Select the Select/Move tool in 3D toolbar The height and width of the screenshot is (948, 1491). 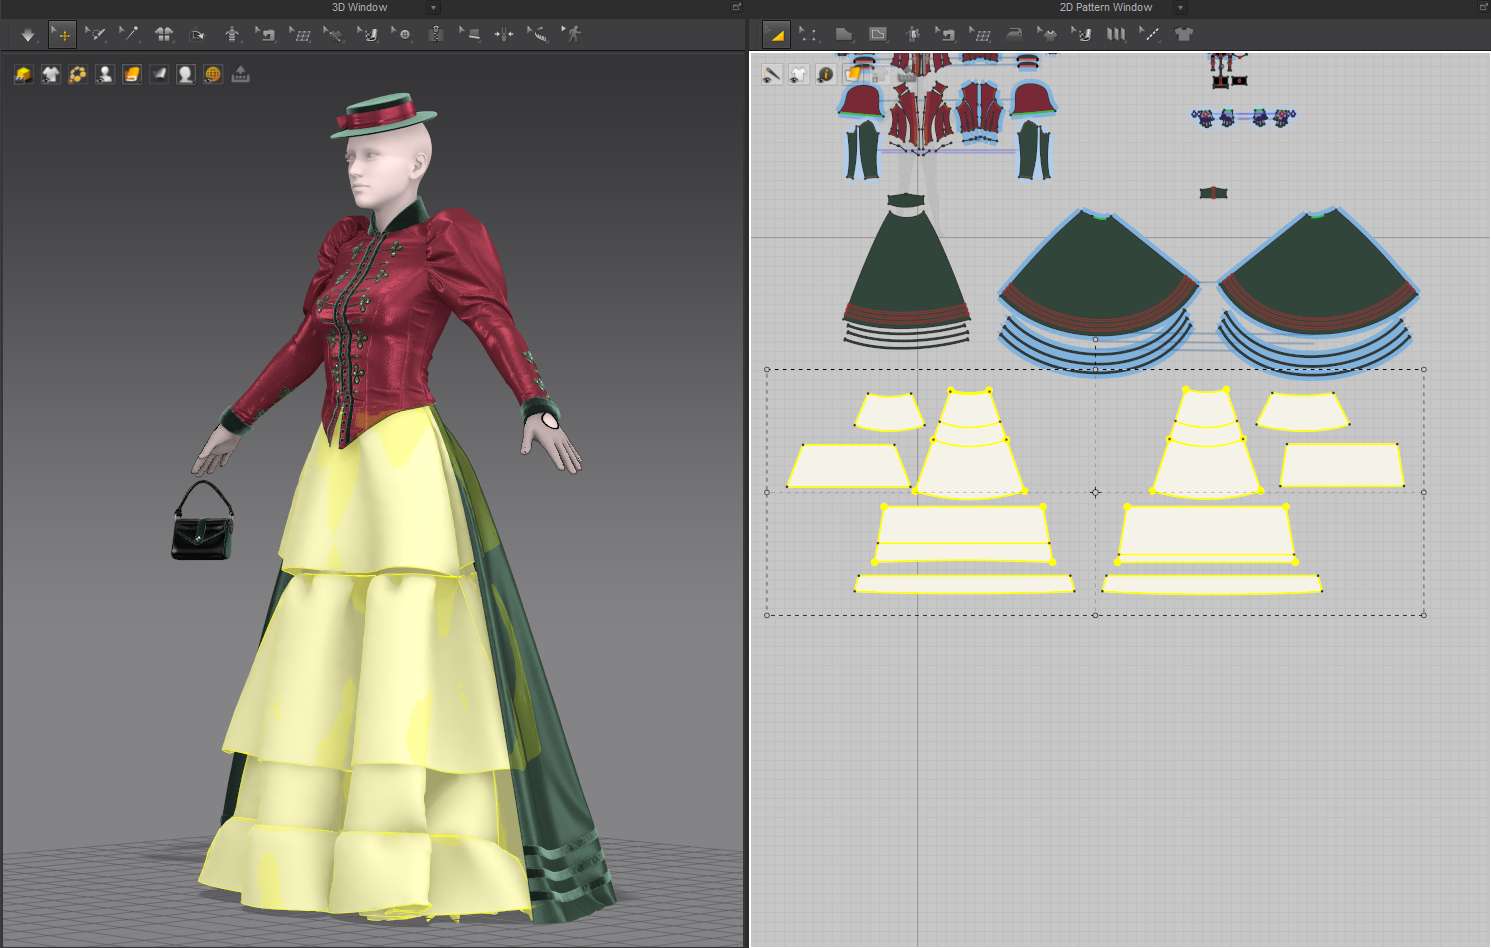(62, 35)
